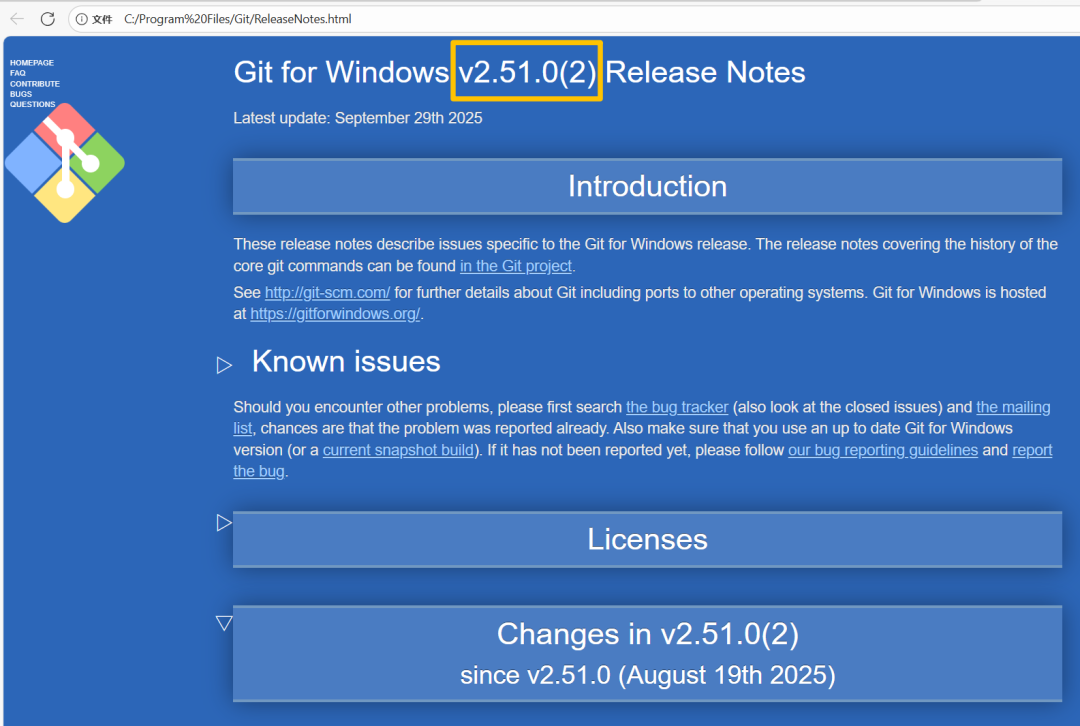Click the Git for Windows logo
This screenshot has height=726, width=1080.
click(65, 163)
